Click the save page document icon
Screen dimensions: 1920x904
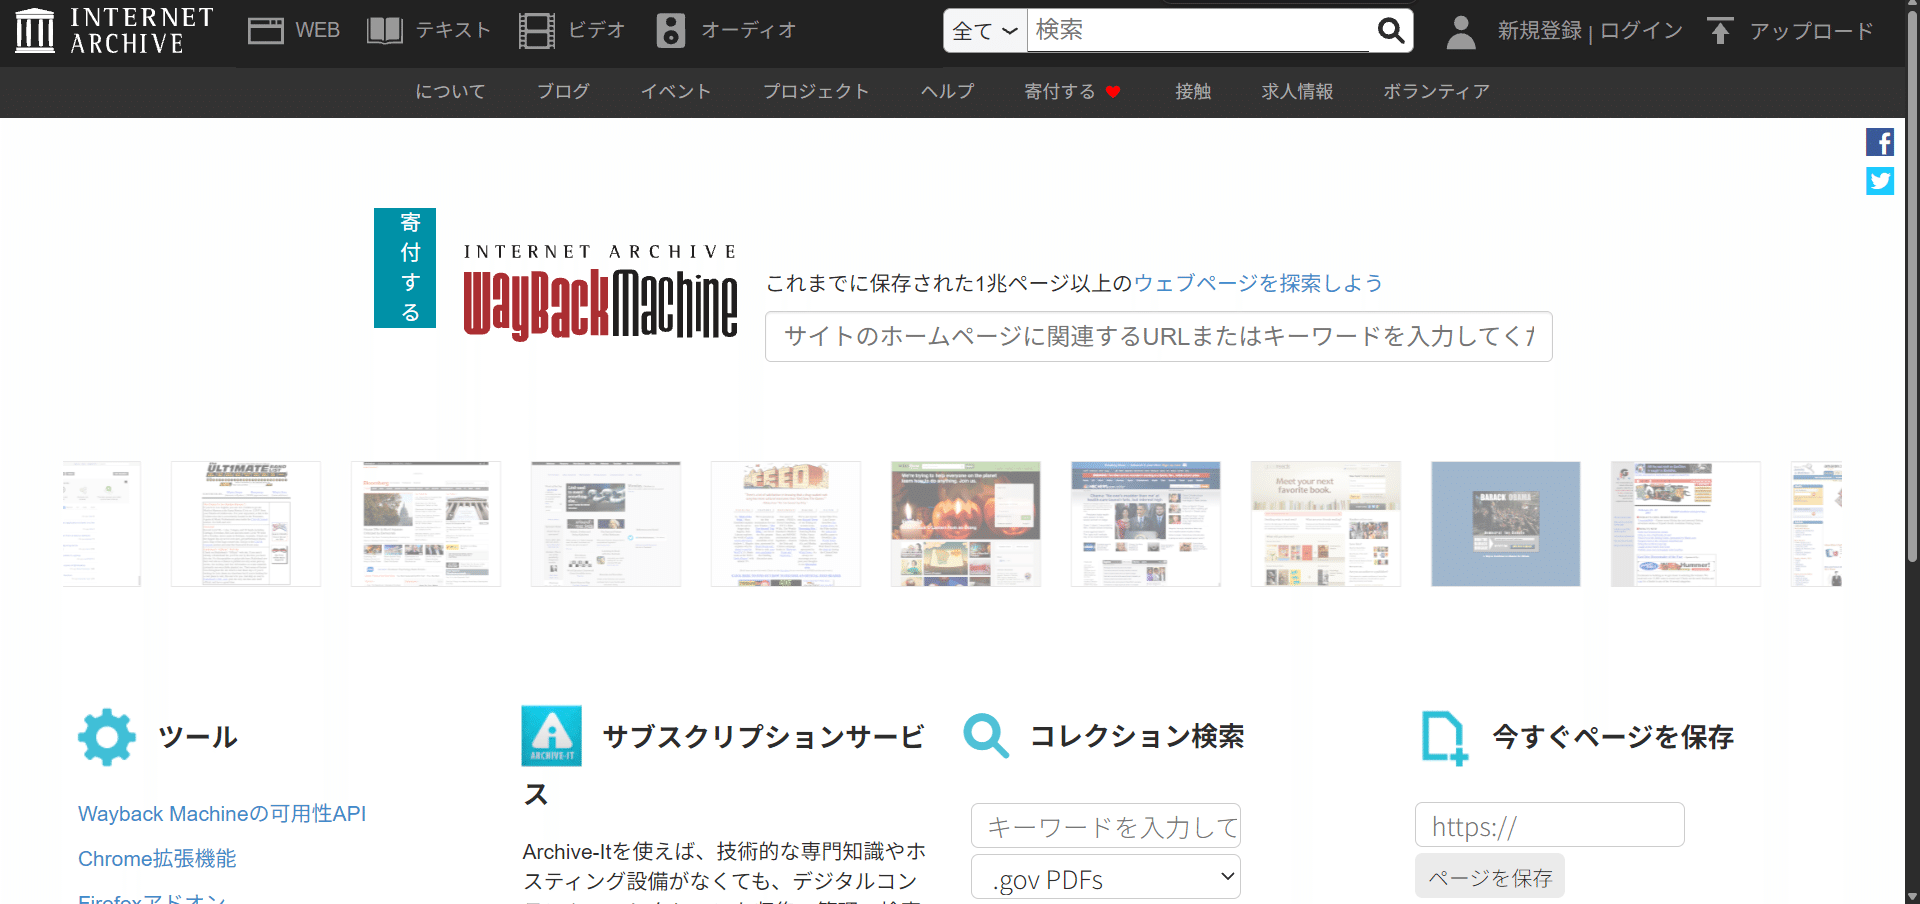point(1444,738)
